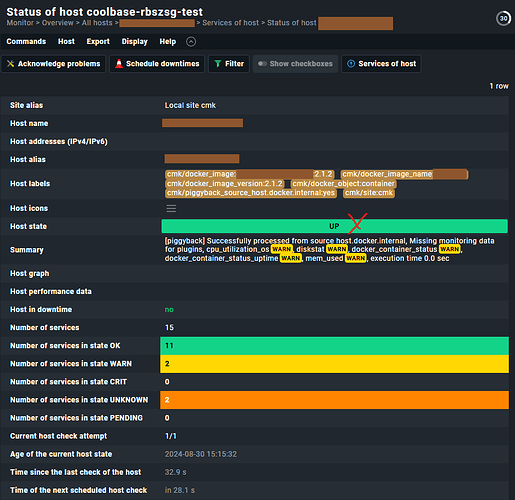Toggle Show checkboxes switch
This screenshot has width=515, height=500.
pyautogui.click(x=295, y=64)
